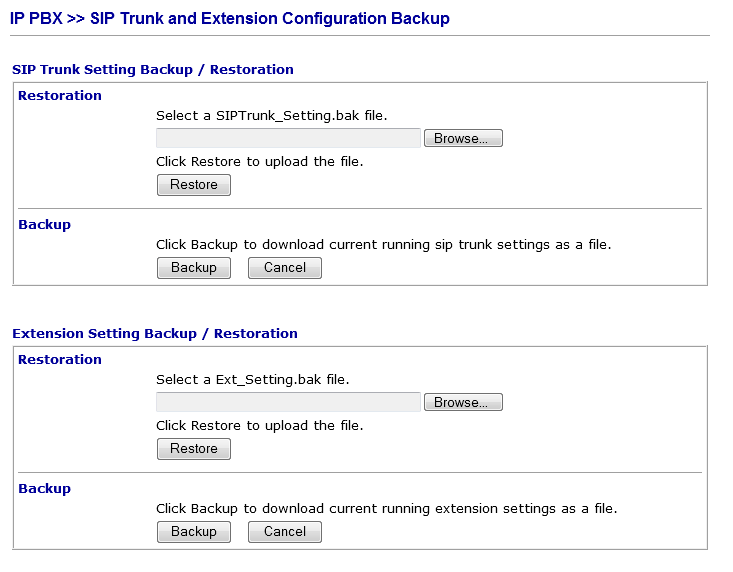Cancel the SIP trunk backup
The image size is (733, 572).
pos(285,267)
